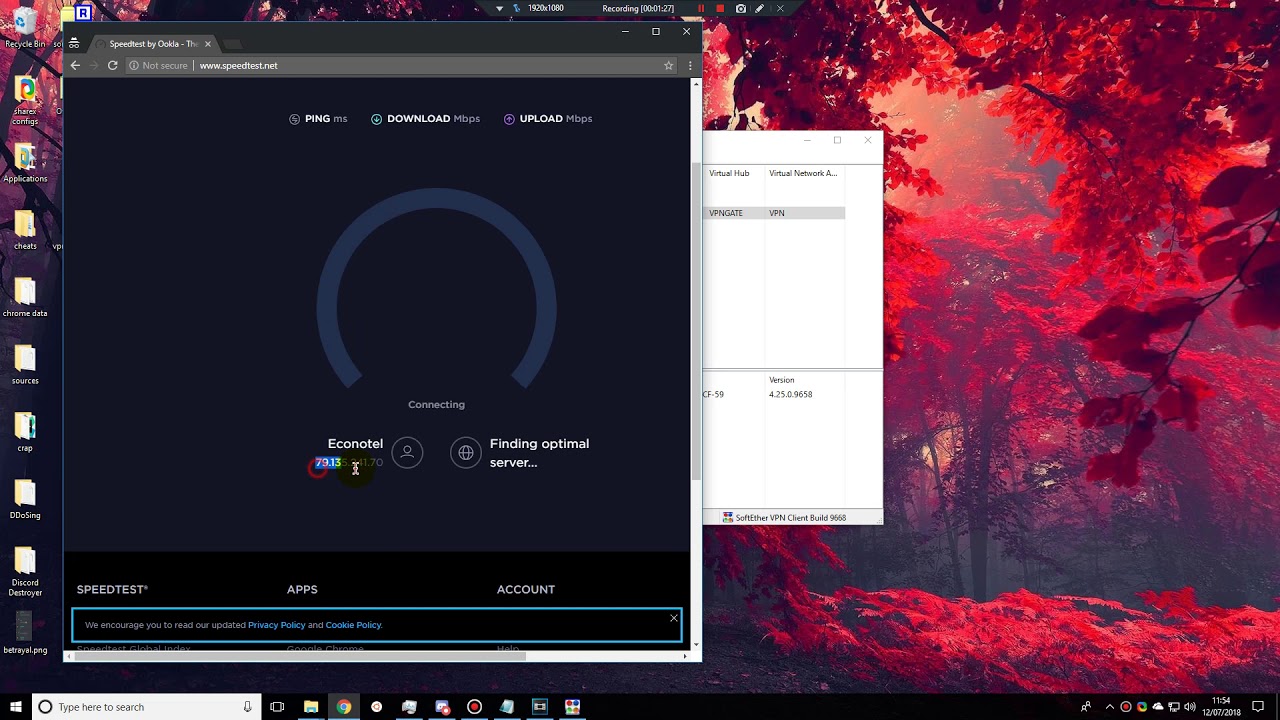The image size is (1280, 720).
Task: Open the sharex configs desktop icon
Action: [25, 102]
